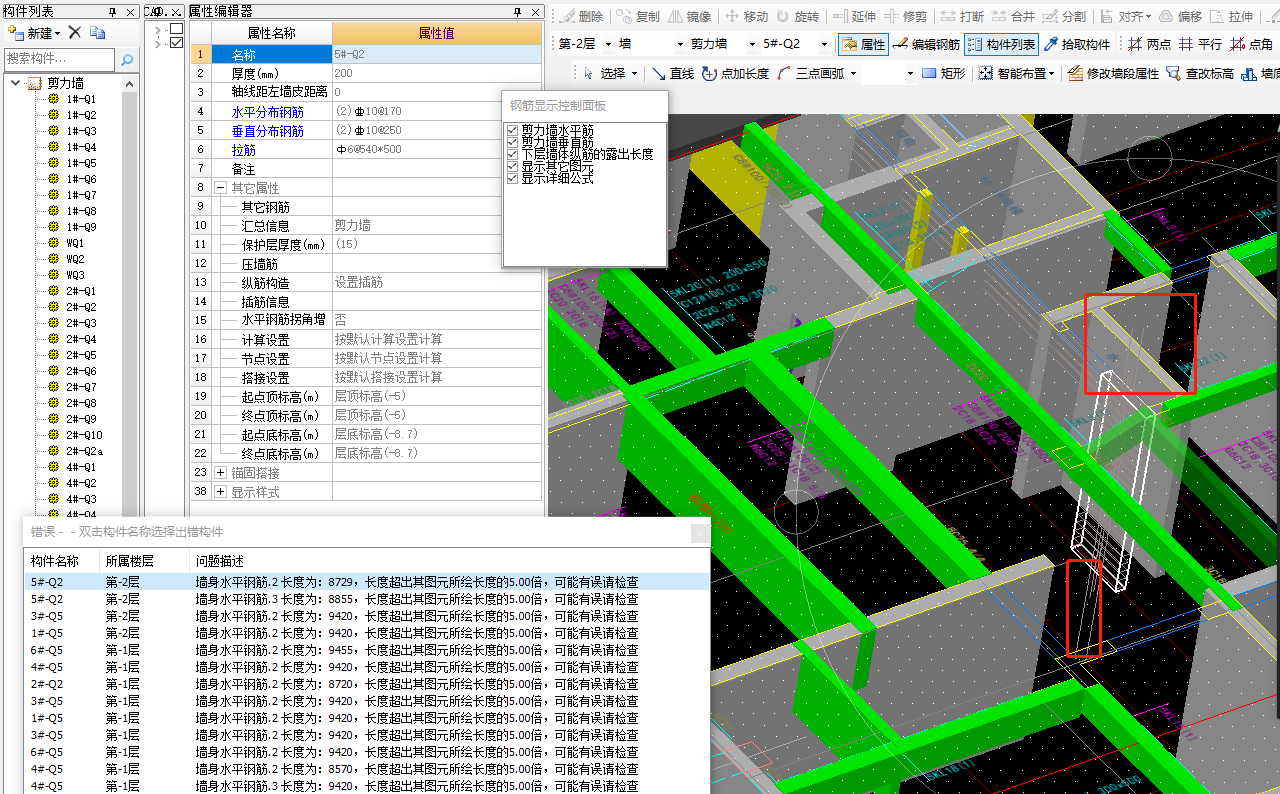Viewport: 1280px width, 794px height.
Task: Choose the 移动 move tool
Action: click(746, 16)
